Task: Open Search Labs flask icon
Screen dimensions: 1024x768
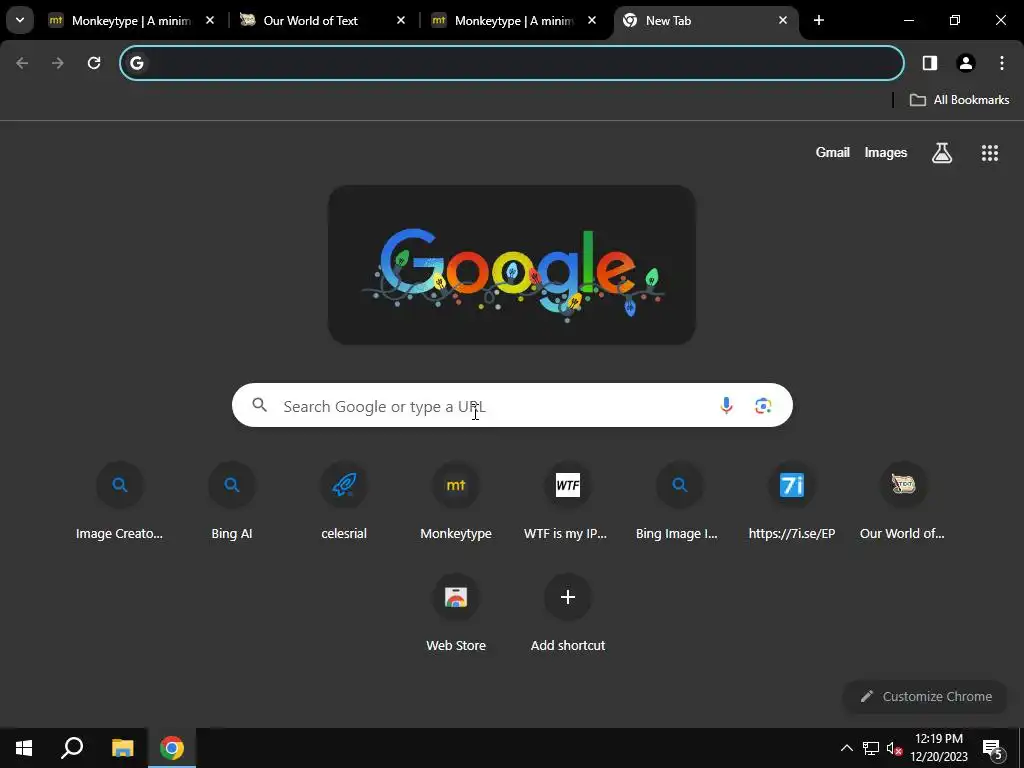Action: tap(942, 153)
